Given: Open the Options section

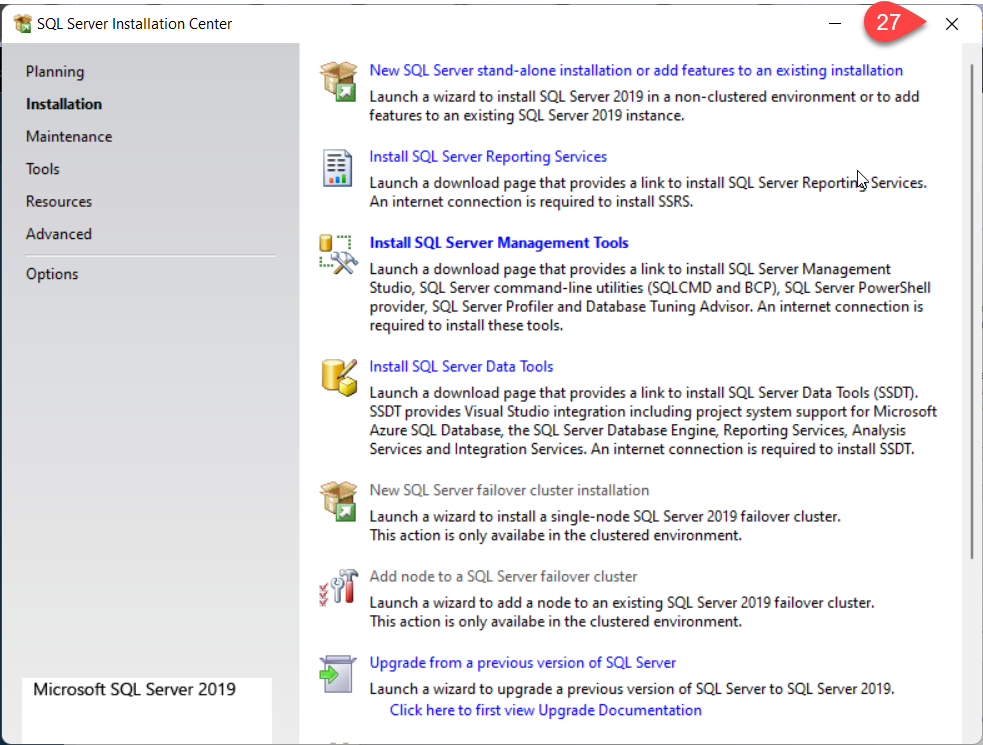Looking at the screenshot, I should pyautogui.click(x=52, y=275).
